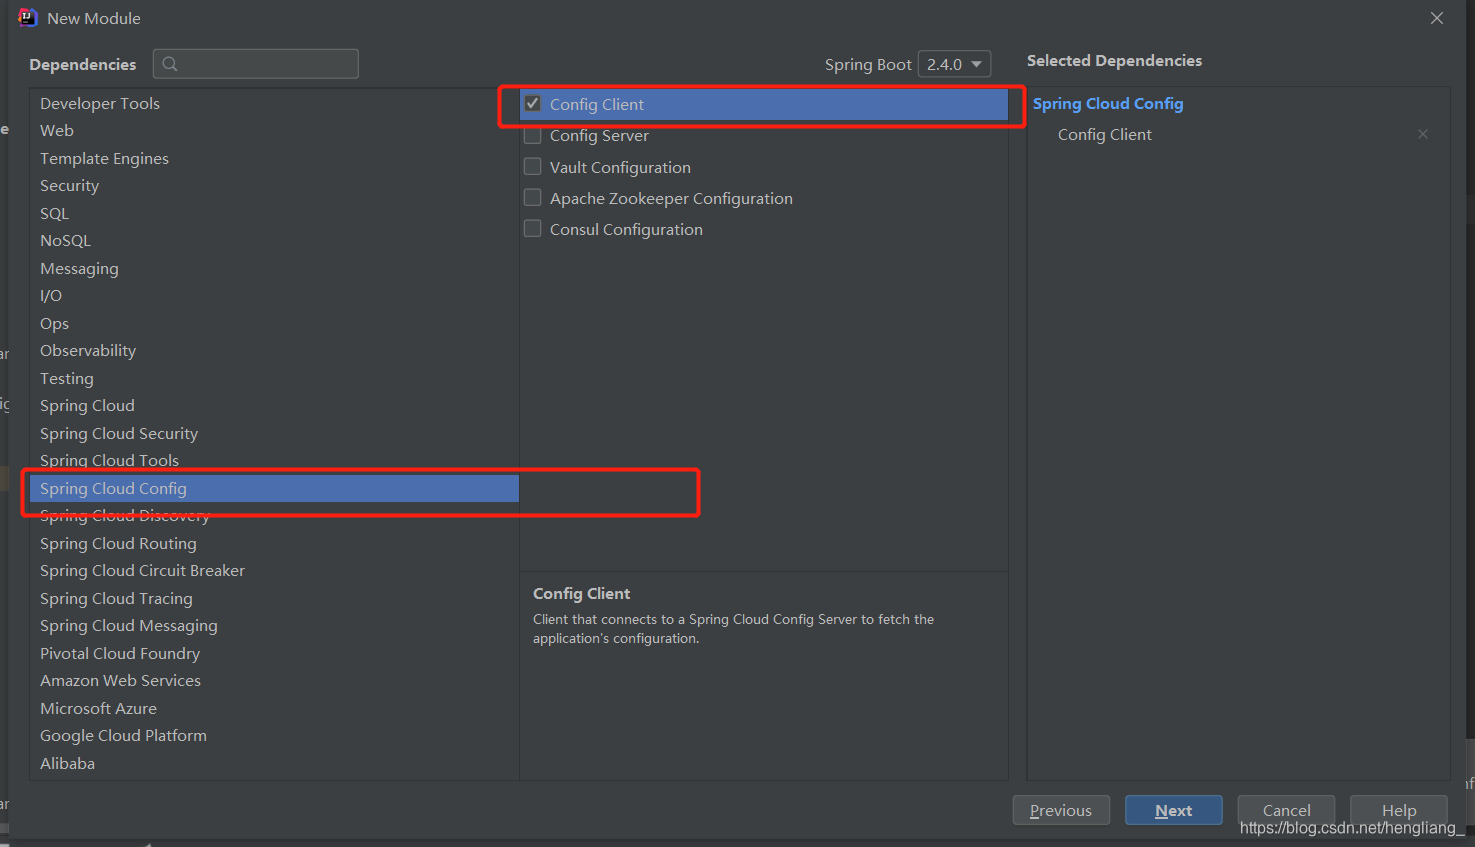
Task: Close the New Module dialog
Action: pos(1437,18)
